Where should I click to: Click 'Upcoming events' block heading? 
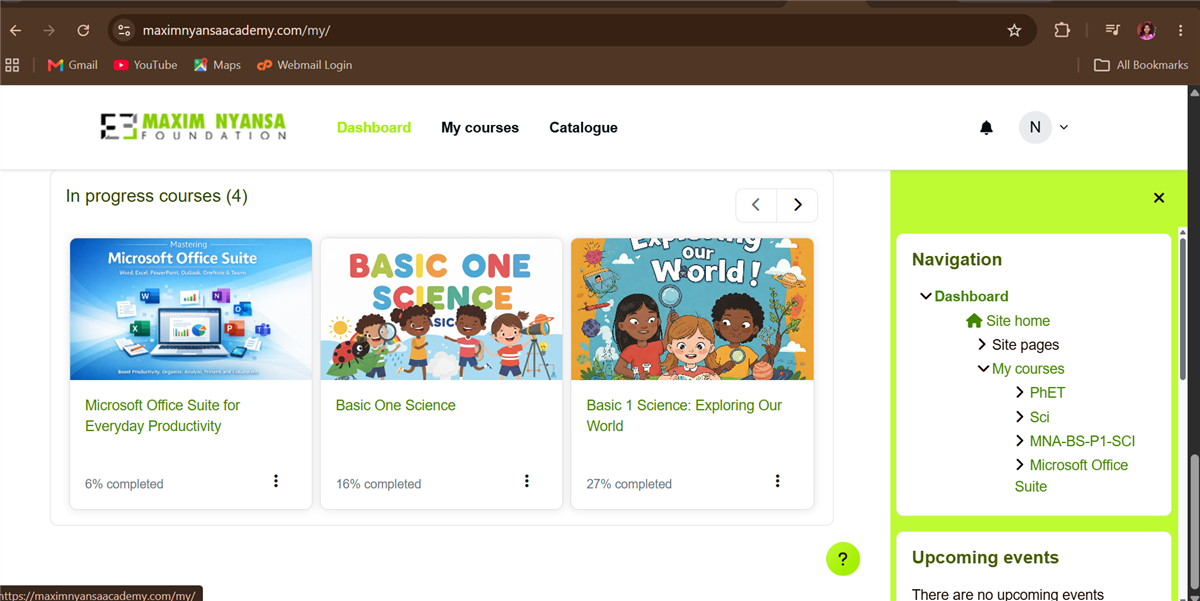click(x=985, y=558)
